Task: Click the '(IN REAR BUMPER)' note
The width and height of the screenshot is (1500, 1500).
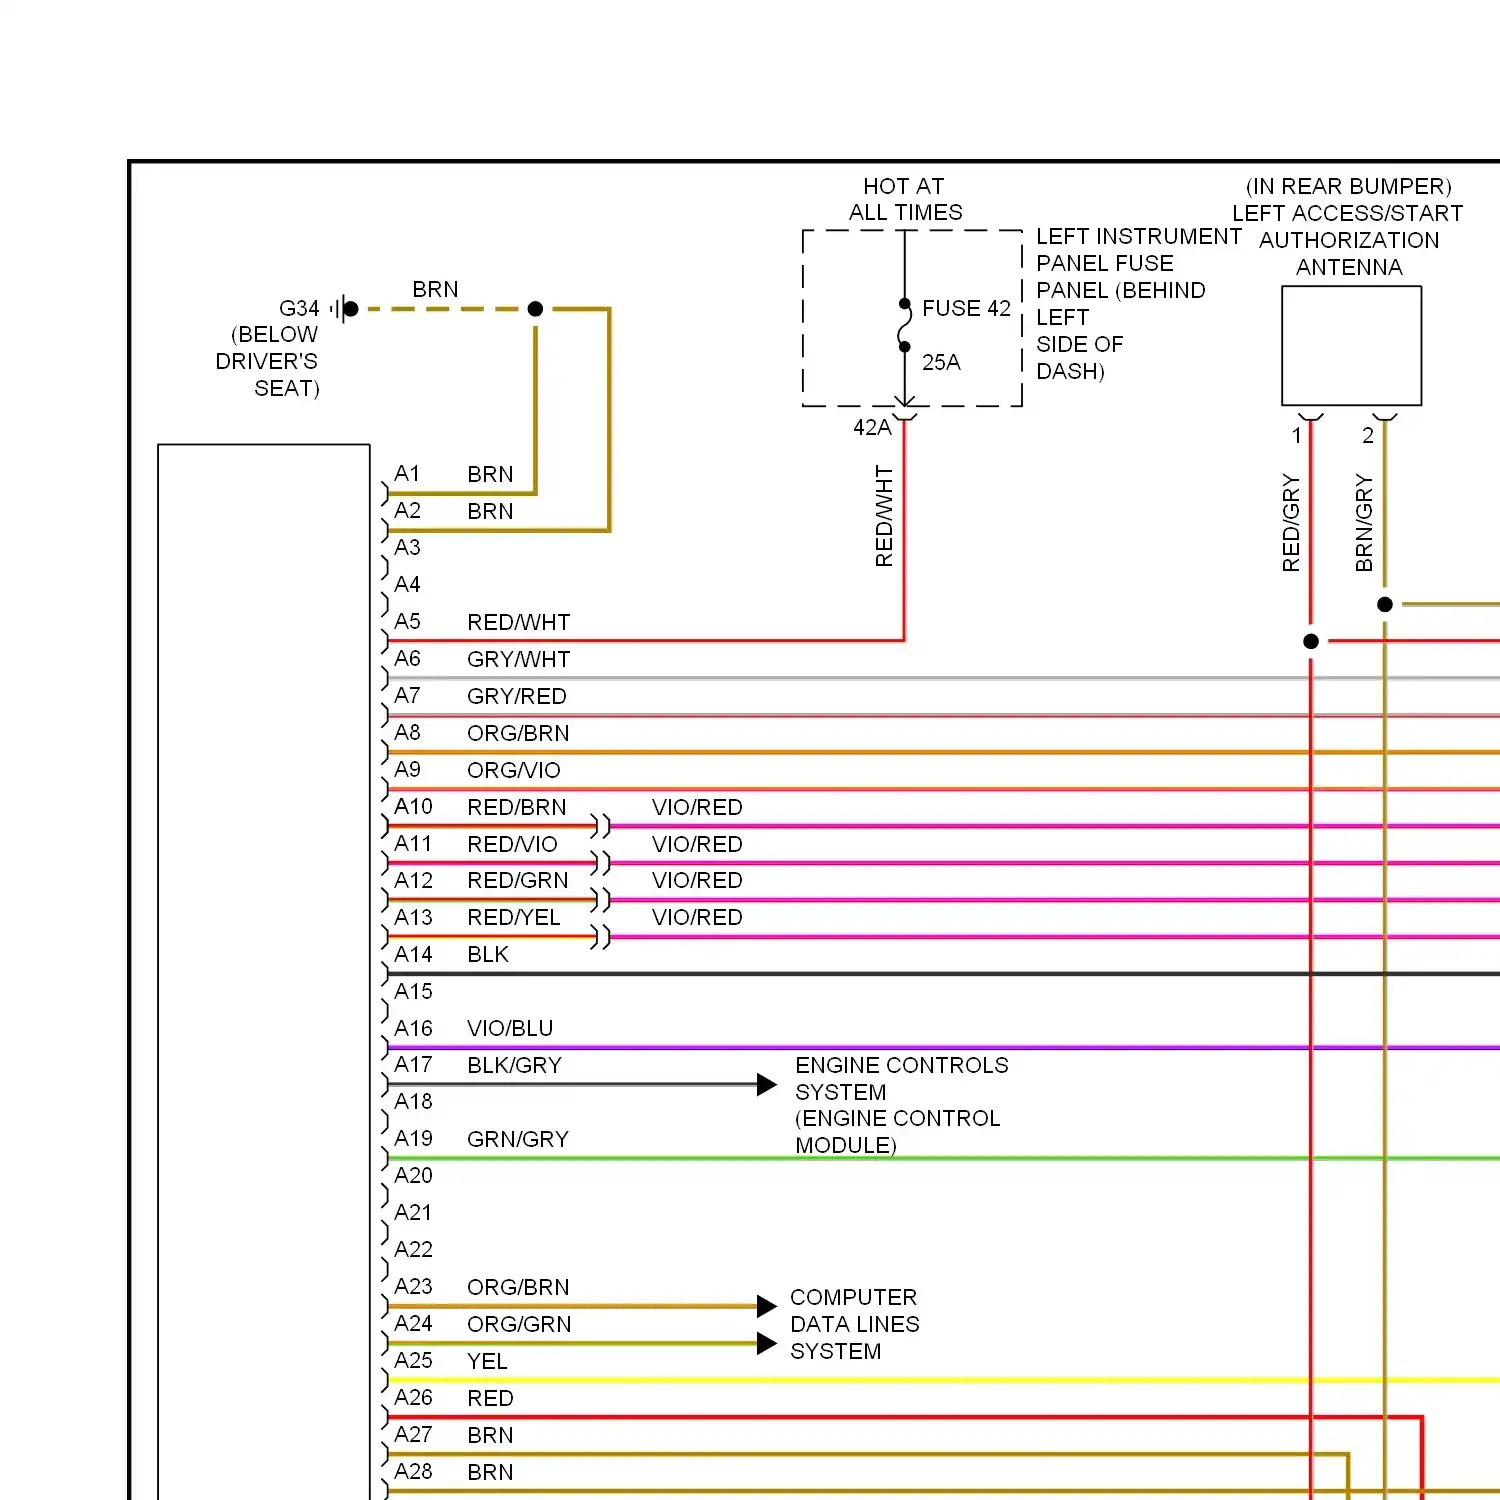Action: point(1348,186)
